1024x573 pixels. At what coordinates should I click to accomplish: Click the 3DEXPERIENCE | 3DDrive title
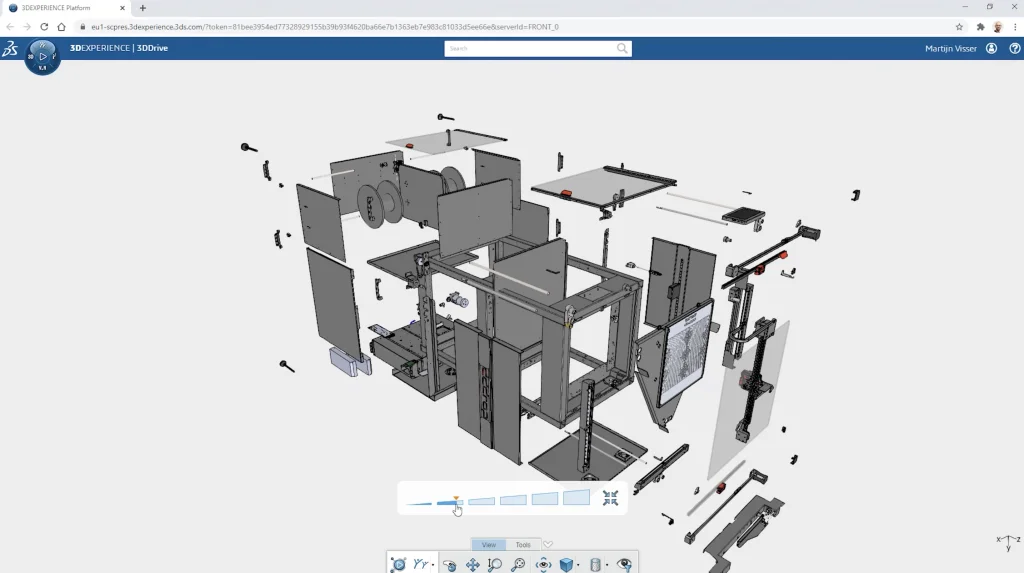click(x=119, y=48)
